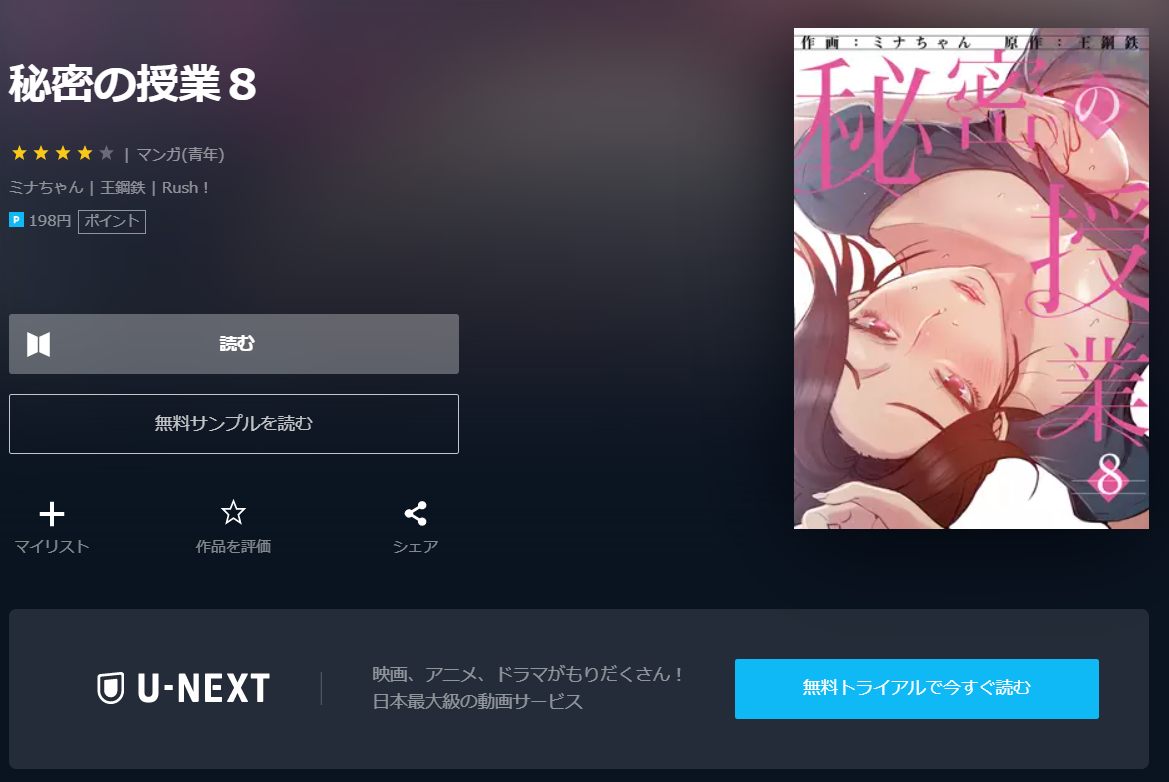Select the fifth grey rating star
Image resolution: width=1169 pixels, height=782 pixels.
click(107, 153)
